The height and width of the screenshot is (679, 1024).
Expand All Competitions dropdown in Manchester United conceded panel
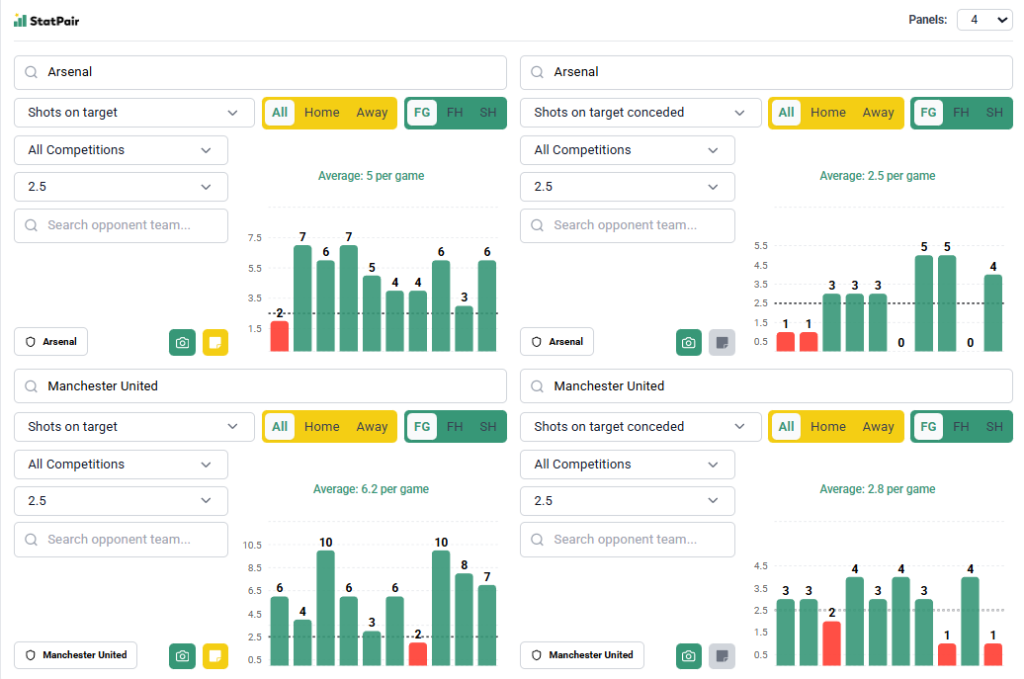tap(627, 464)
